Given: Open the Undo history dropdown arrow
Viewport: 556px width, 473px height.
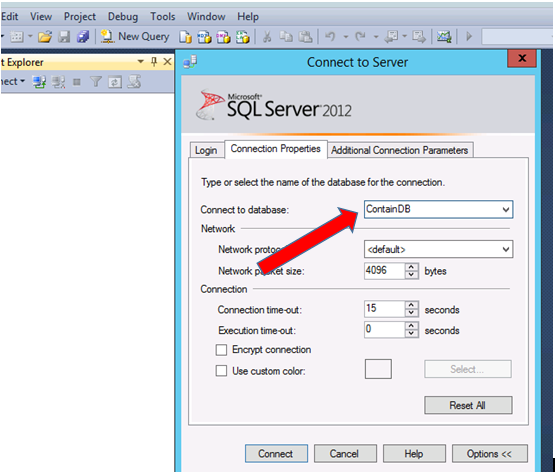Looking at the screenshot, I should [346, 37].
